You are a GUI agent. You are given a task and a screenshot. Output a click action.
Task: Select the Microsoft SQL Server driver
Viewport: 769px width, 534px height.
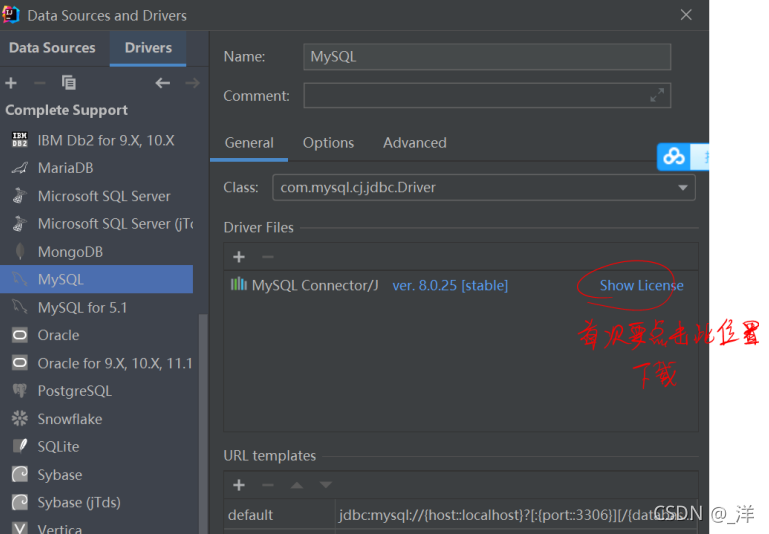(97, 196)
